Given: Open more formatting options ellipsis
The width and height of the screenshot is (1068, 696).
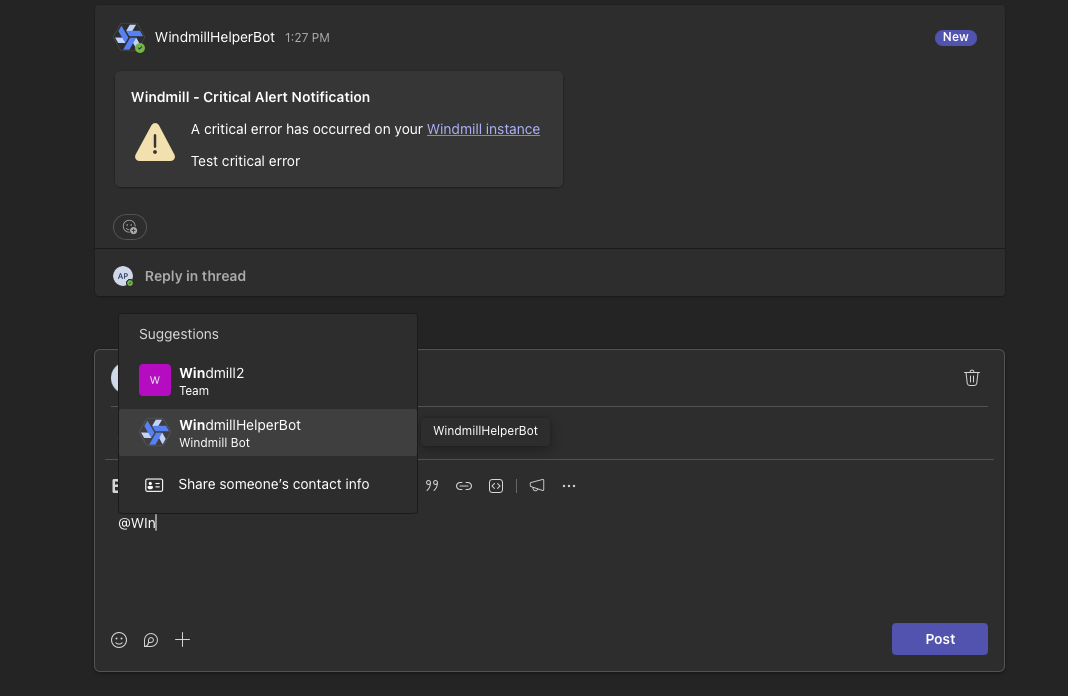Looking at the screenshot, I should pos(569,486).
